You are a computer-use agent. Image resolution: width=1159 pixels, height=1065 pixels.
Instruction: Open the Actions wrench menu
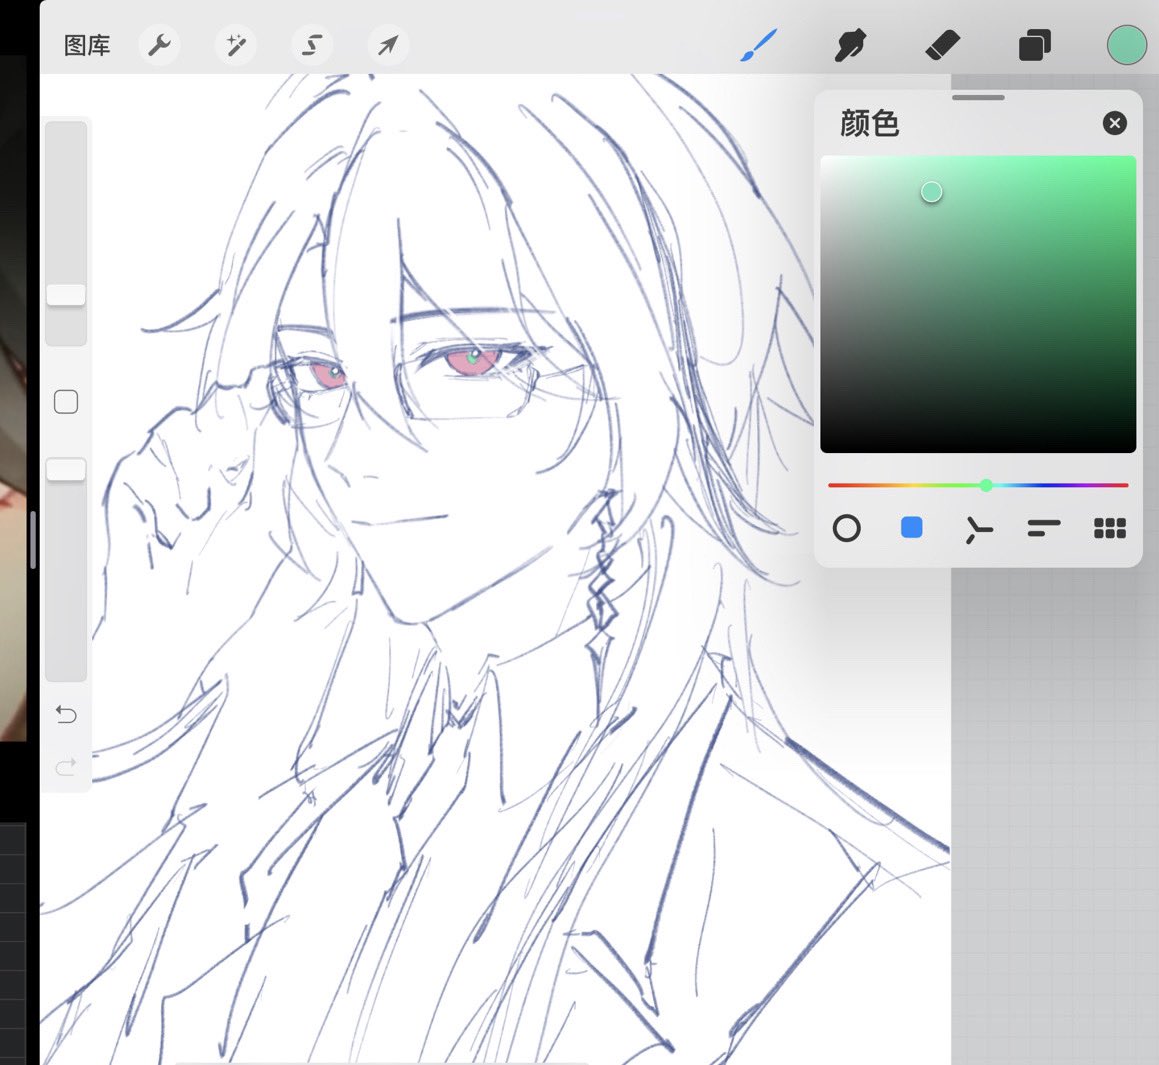(160, 46)
